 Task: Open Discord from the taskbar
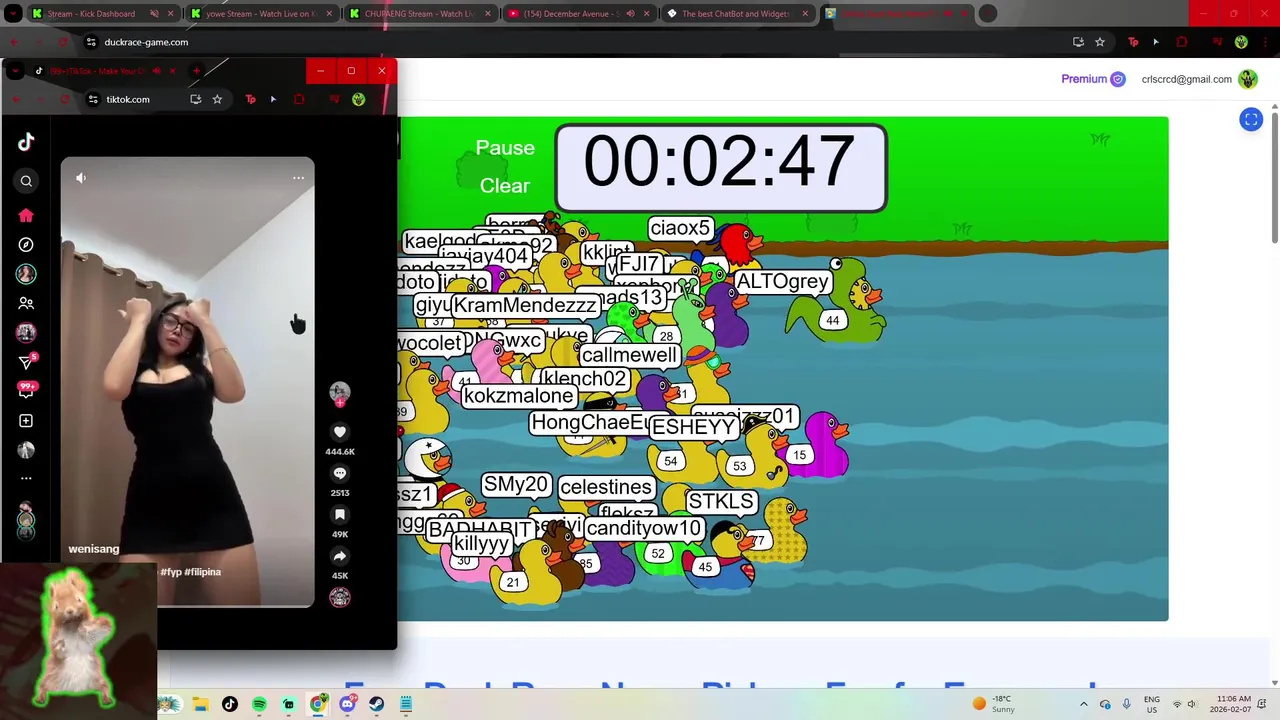tap(347, 704)
